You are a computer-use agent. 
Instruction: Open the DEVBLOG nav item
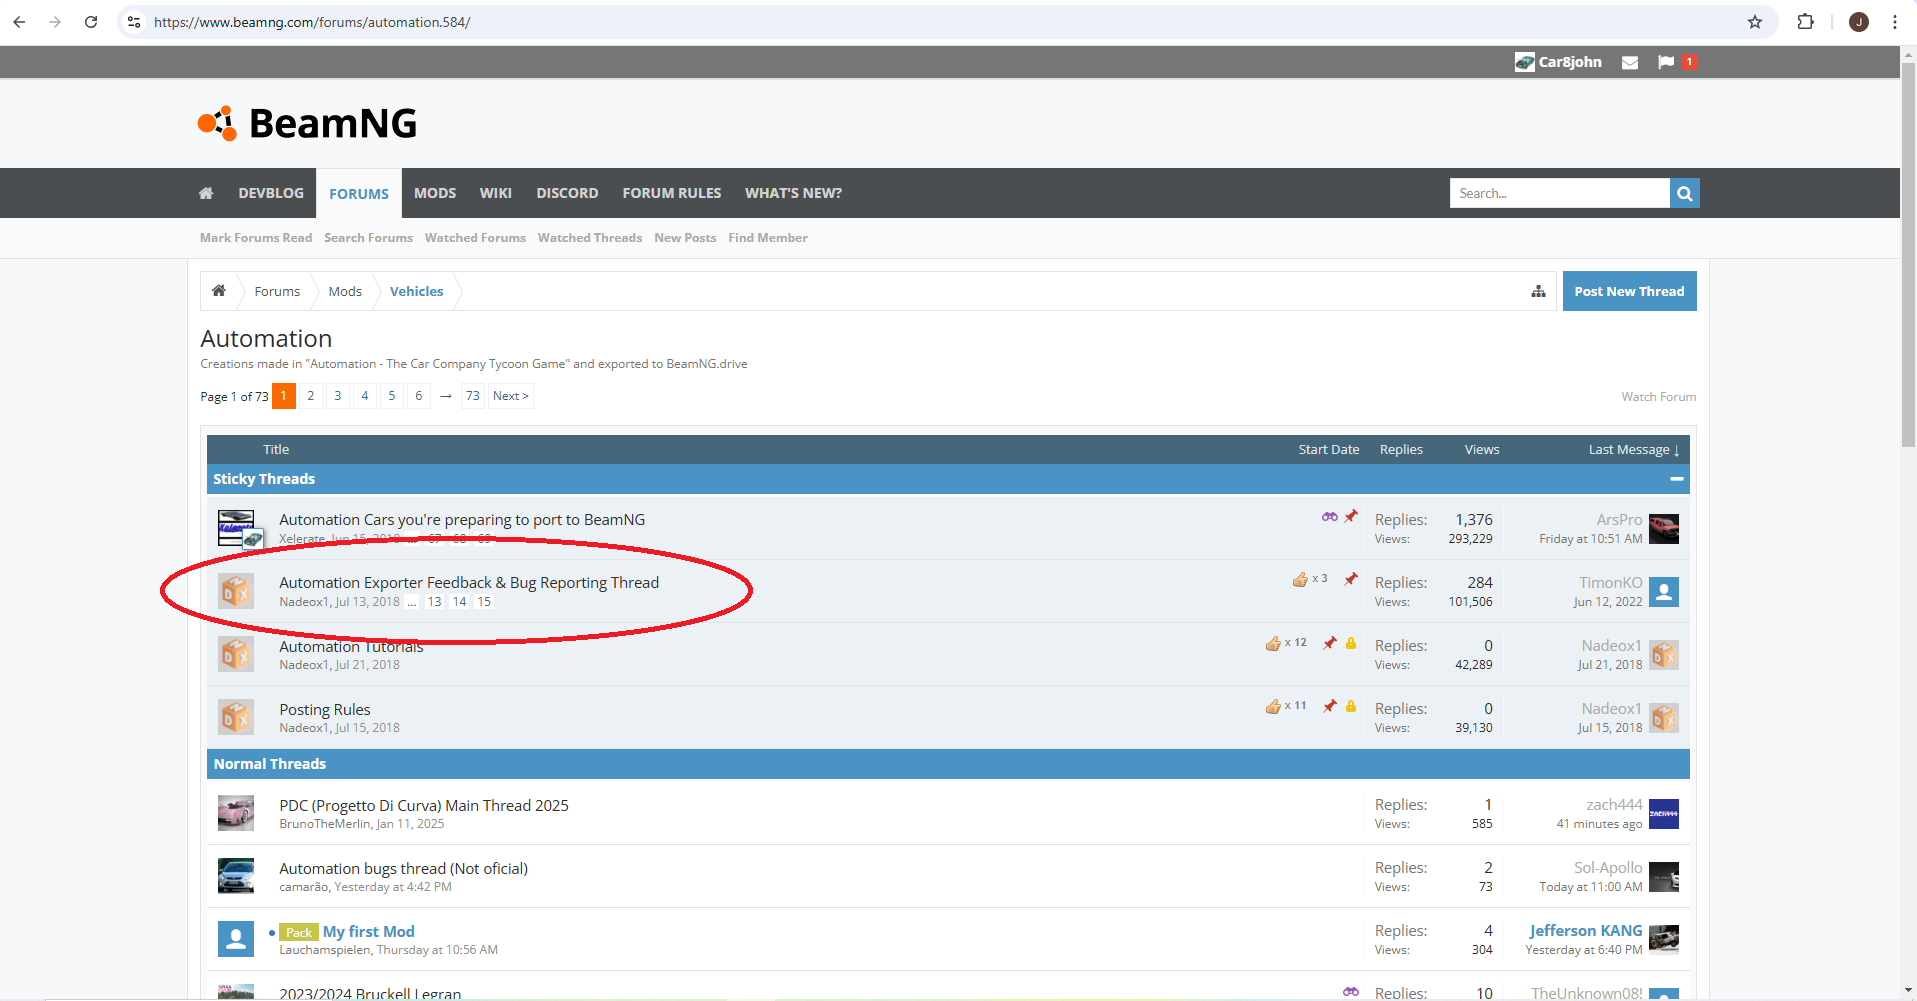pos(271,193)
